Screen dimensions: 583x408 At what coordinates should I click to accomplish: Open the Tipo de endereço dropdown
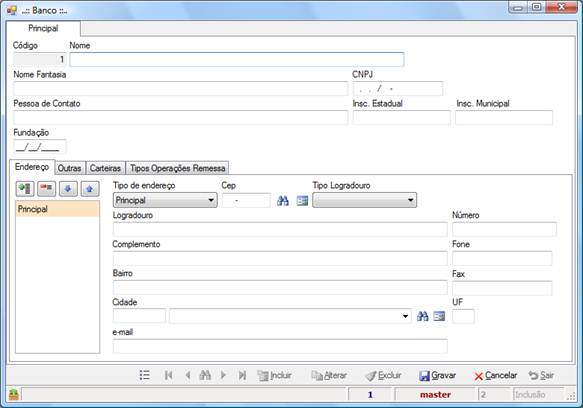pyautogui.click(x=165, y=200)
